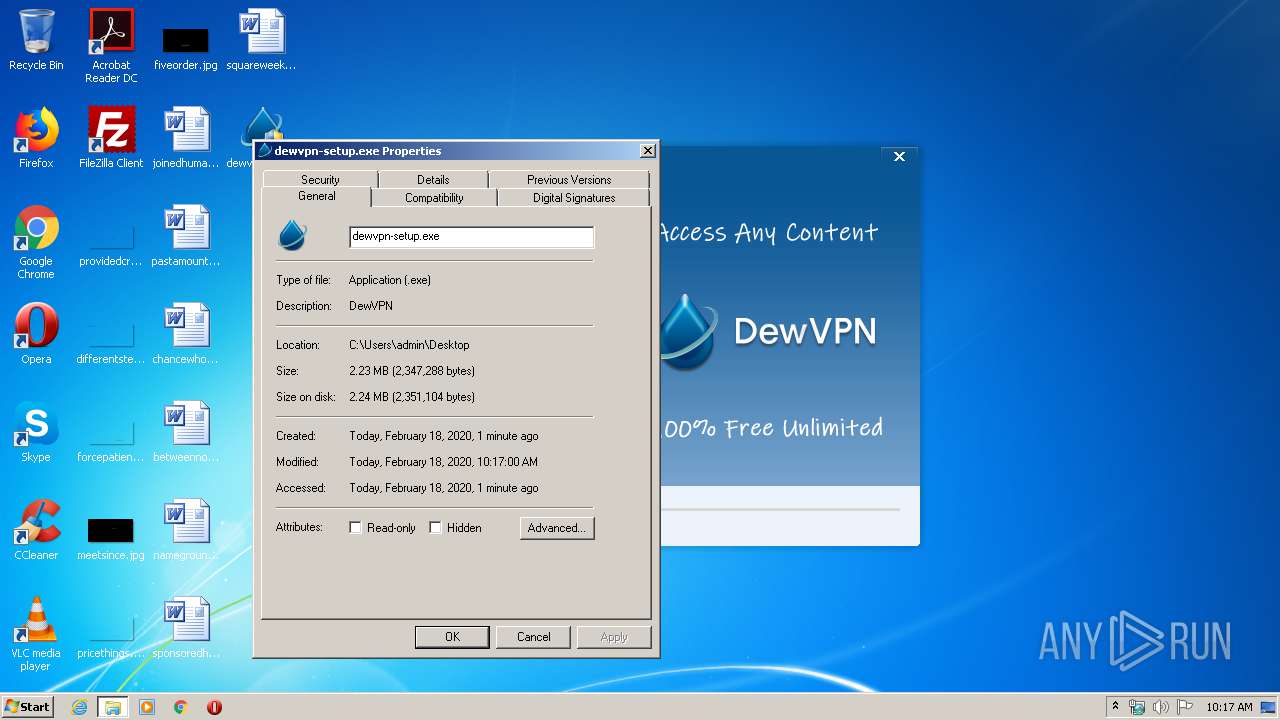Click the Type of file value Application (.exe)
1280x720 pixels.
coord(390,279)
